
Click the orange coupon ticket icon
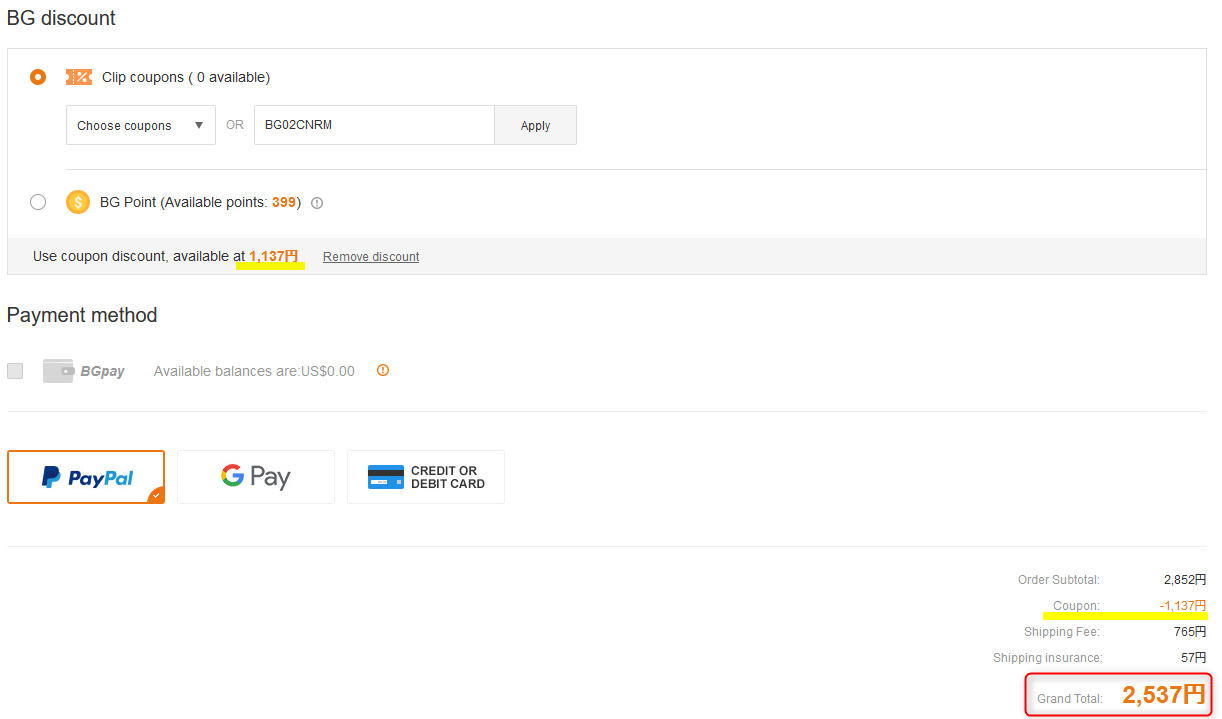tap(79, 77)
